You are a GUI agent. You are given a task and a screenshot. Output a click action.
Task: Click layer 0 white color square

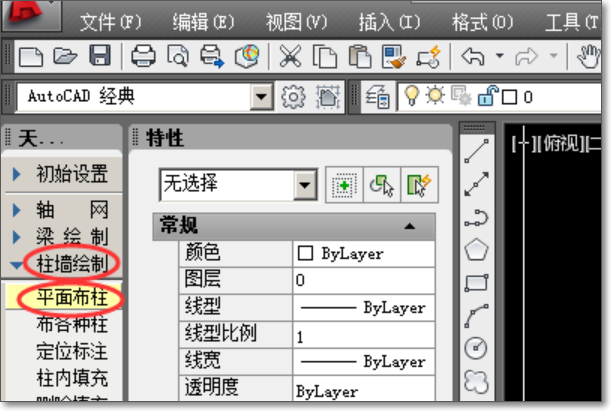tap(509, 97)
